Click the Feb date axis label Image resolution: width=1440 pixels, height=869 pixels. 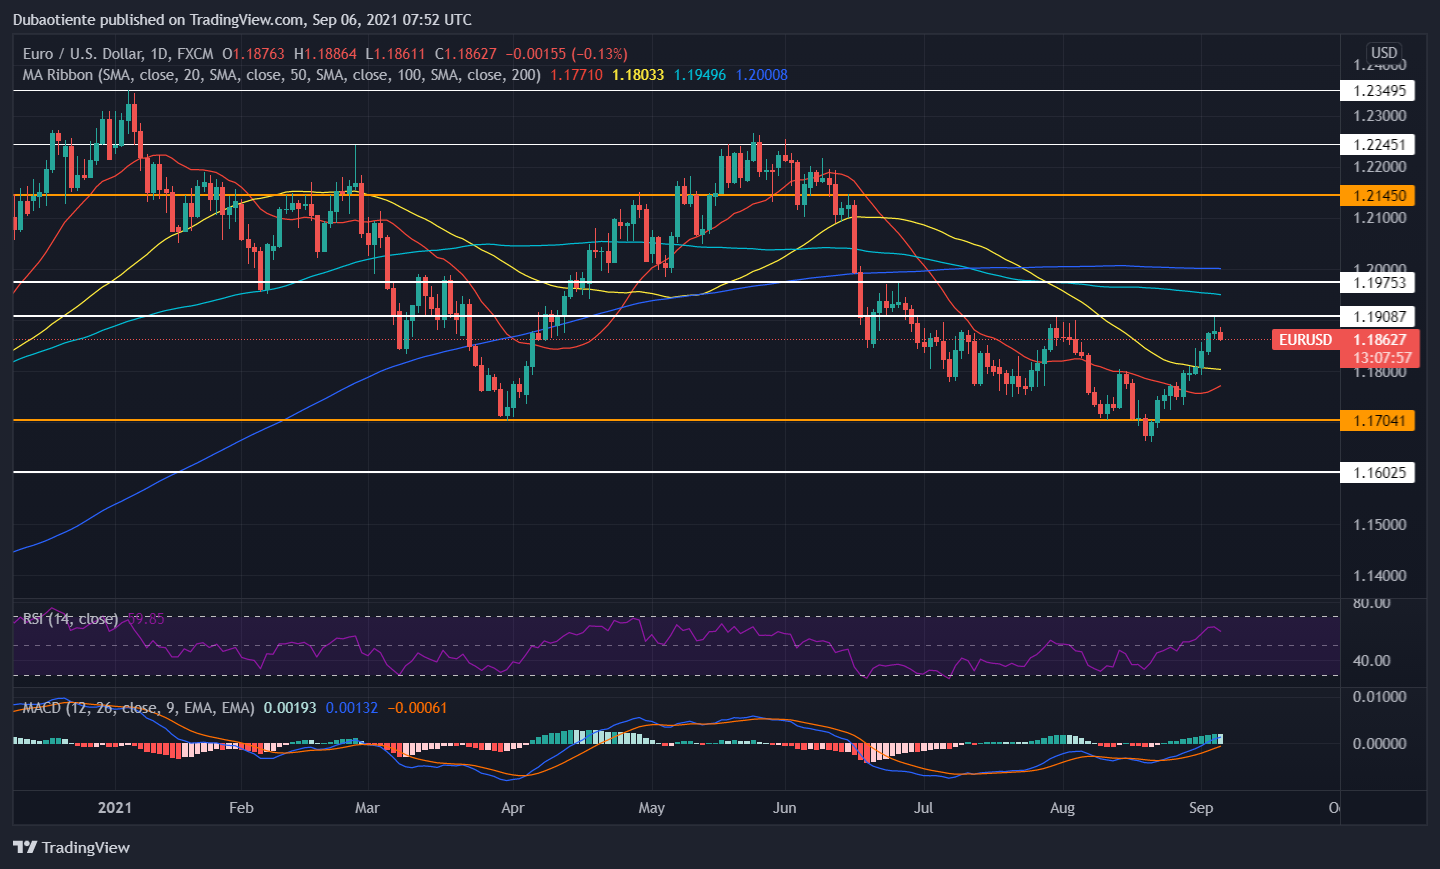pyautogui.click(x=241, y=807)
